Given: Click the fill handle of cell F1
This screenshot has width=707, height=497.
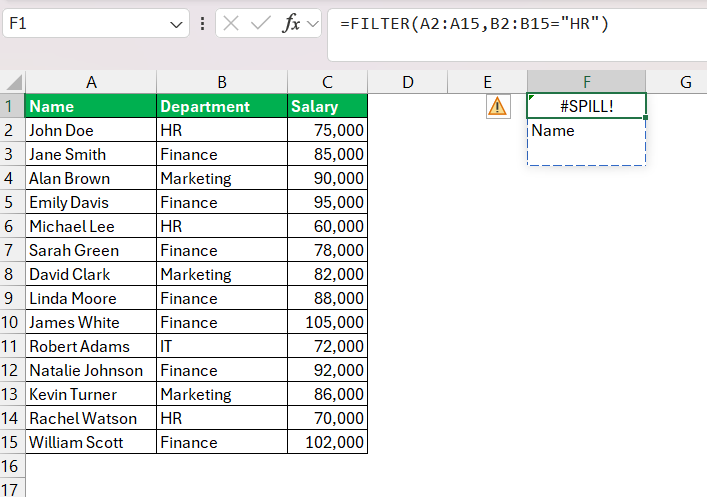Looking at the screenshot, I should (646, 118).
